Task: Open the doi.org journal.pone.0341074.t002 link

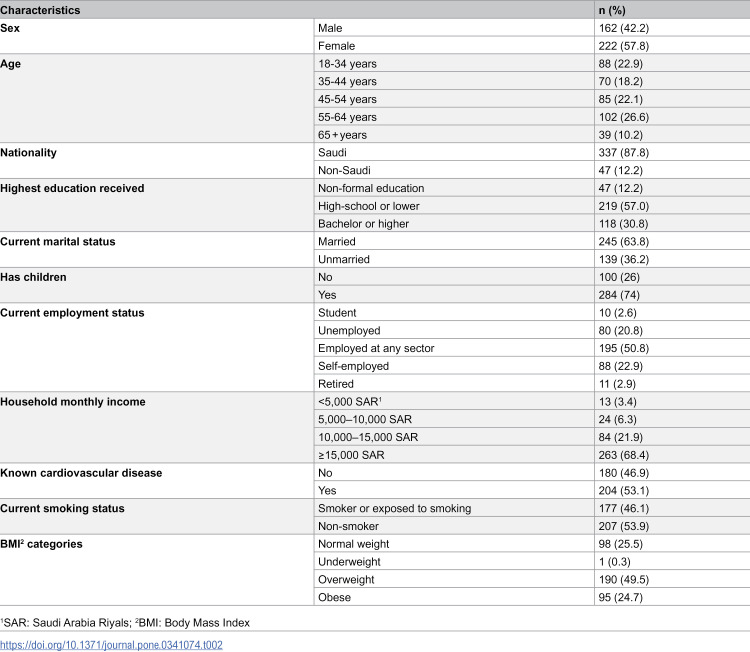Action: coord(111,645)
